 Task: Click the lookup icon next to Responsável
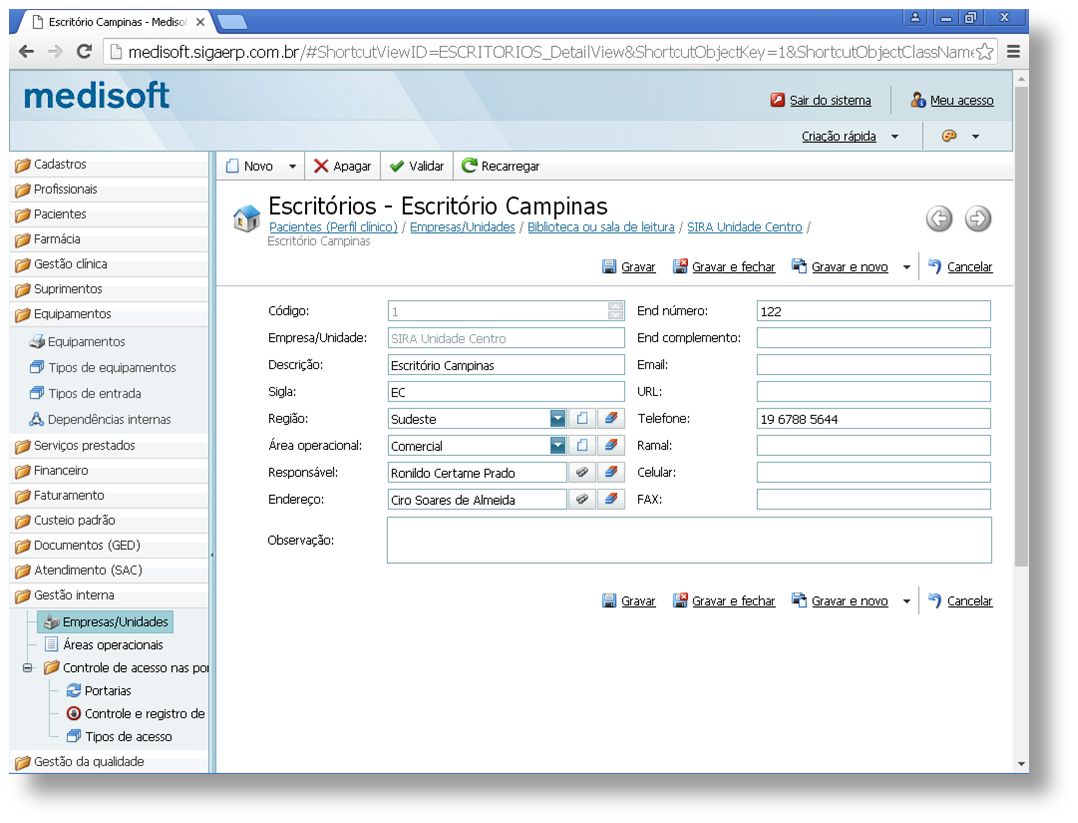(582, 472)
